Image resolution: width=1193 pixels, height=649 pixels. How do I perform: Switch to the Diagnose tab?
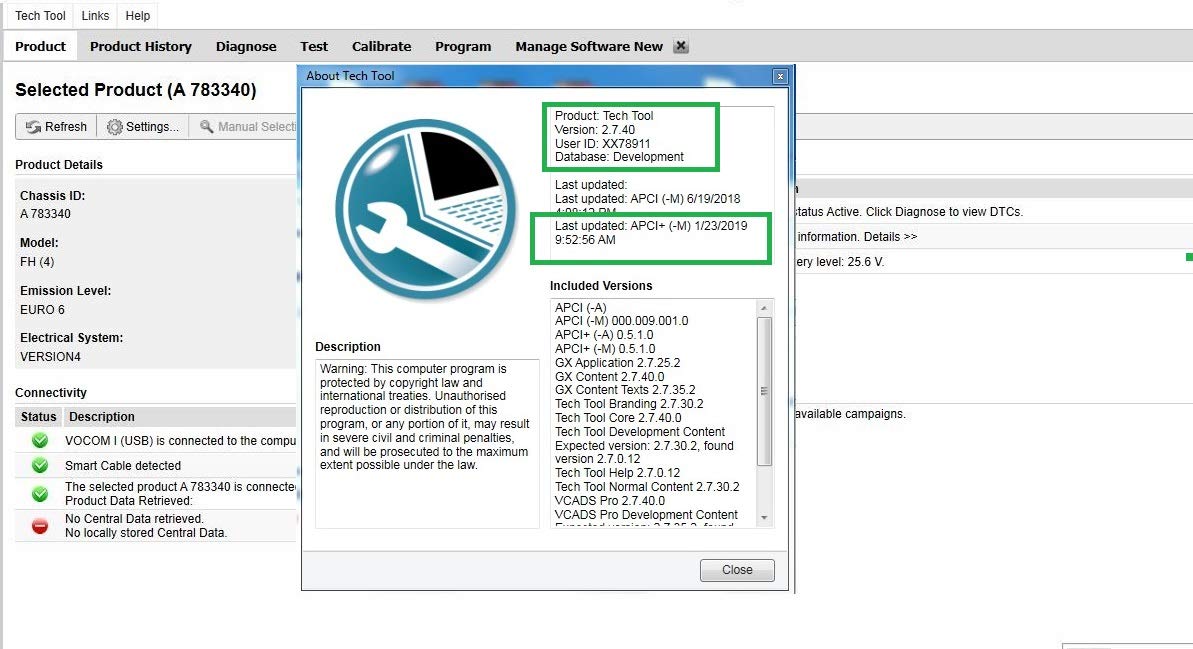pyautogui.click(x=246, y=46)
